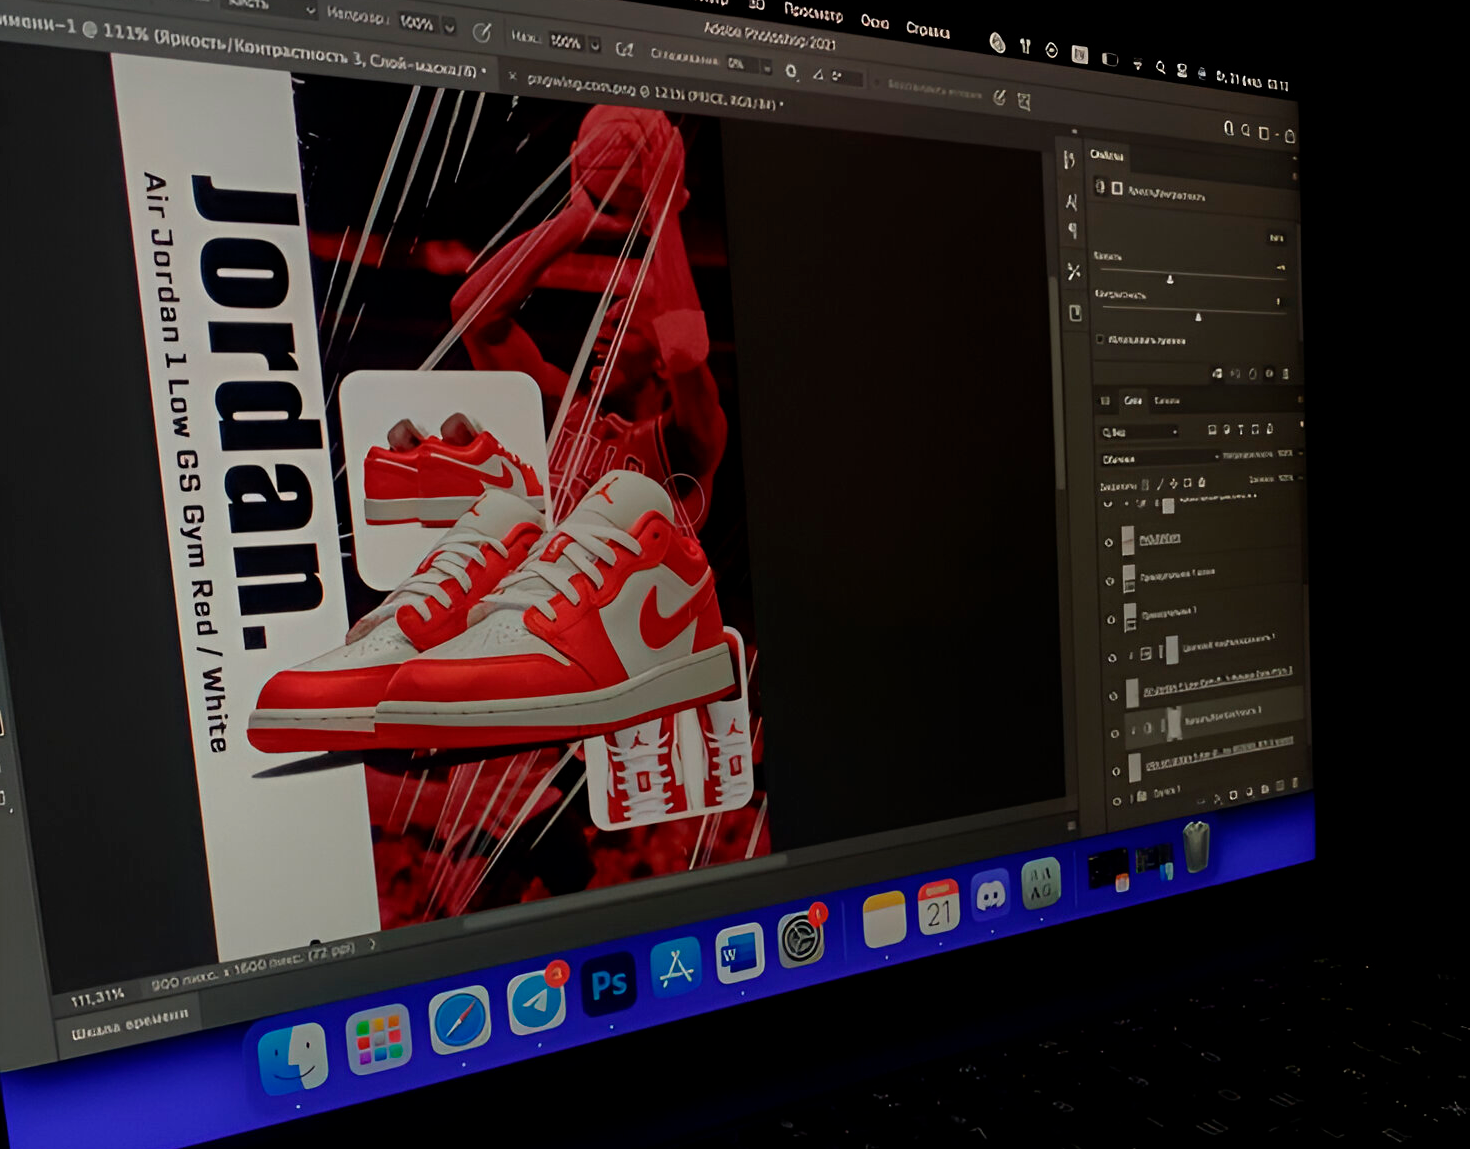Viewport: 1470px width, 1149px height.
Task: Open Microsoft Word from the dock
Action: (x=740, y=953)
